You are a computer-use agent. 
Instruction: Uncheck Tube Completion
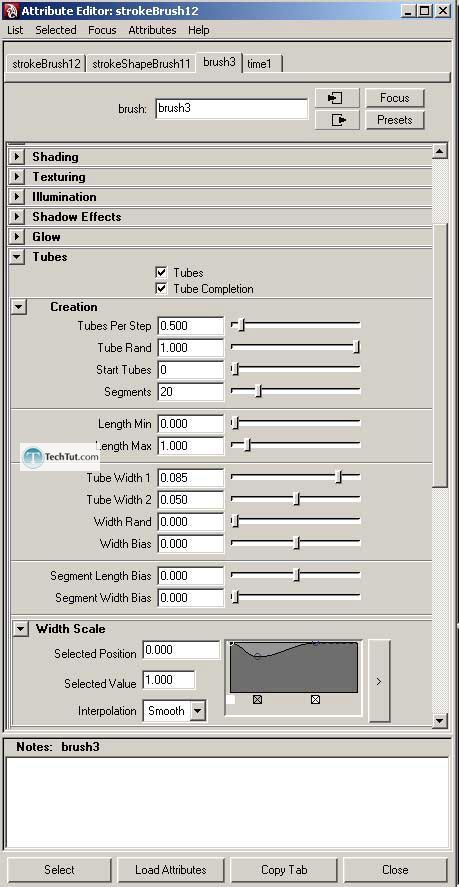tap(161, 289)
